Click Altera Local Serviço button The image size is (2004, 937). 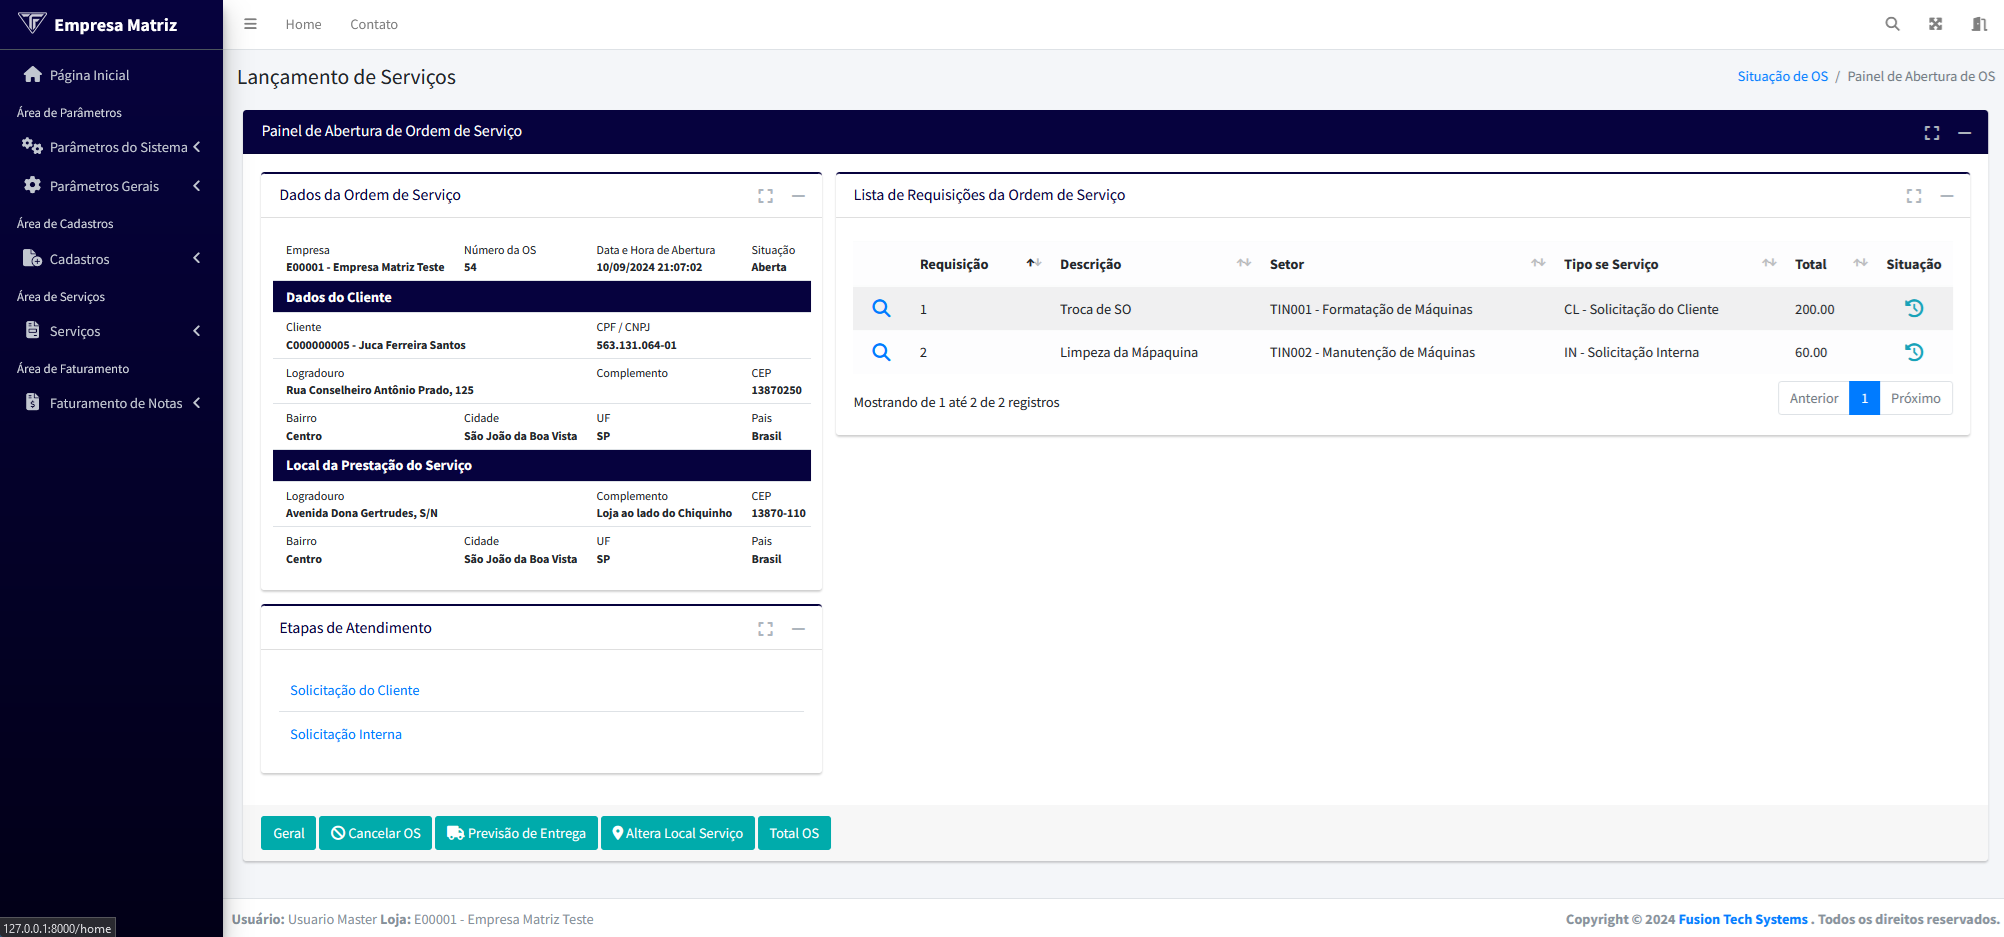click(678, 833)
